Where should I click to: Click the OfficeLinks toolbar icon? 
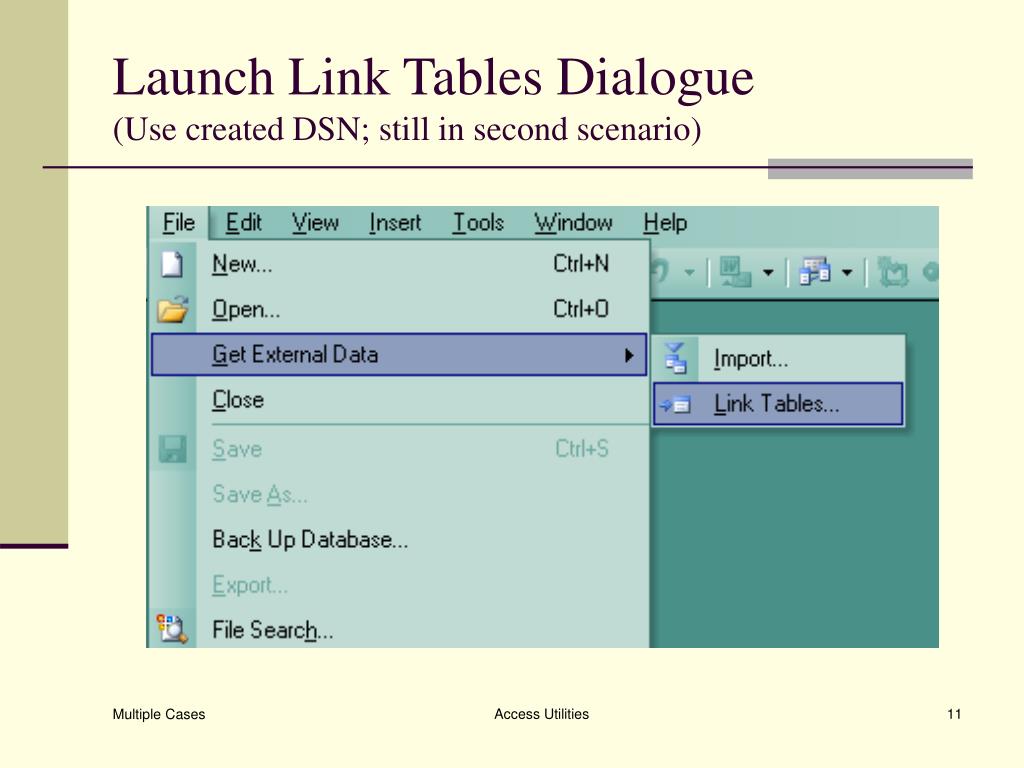point(735,272)
